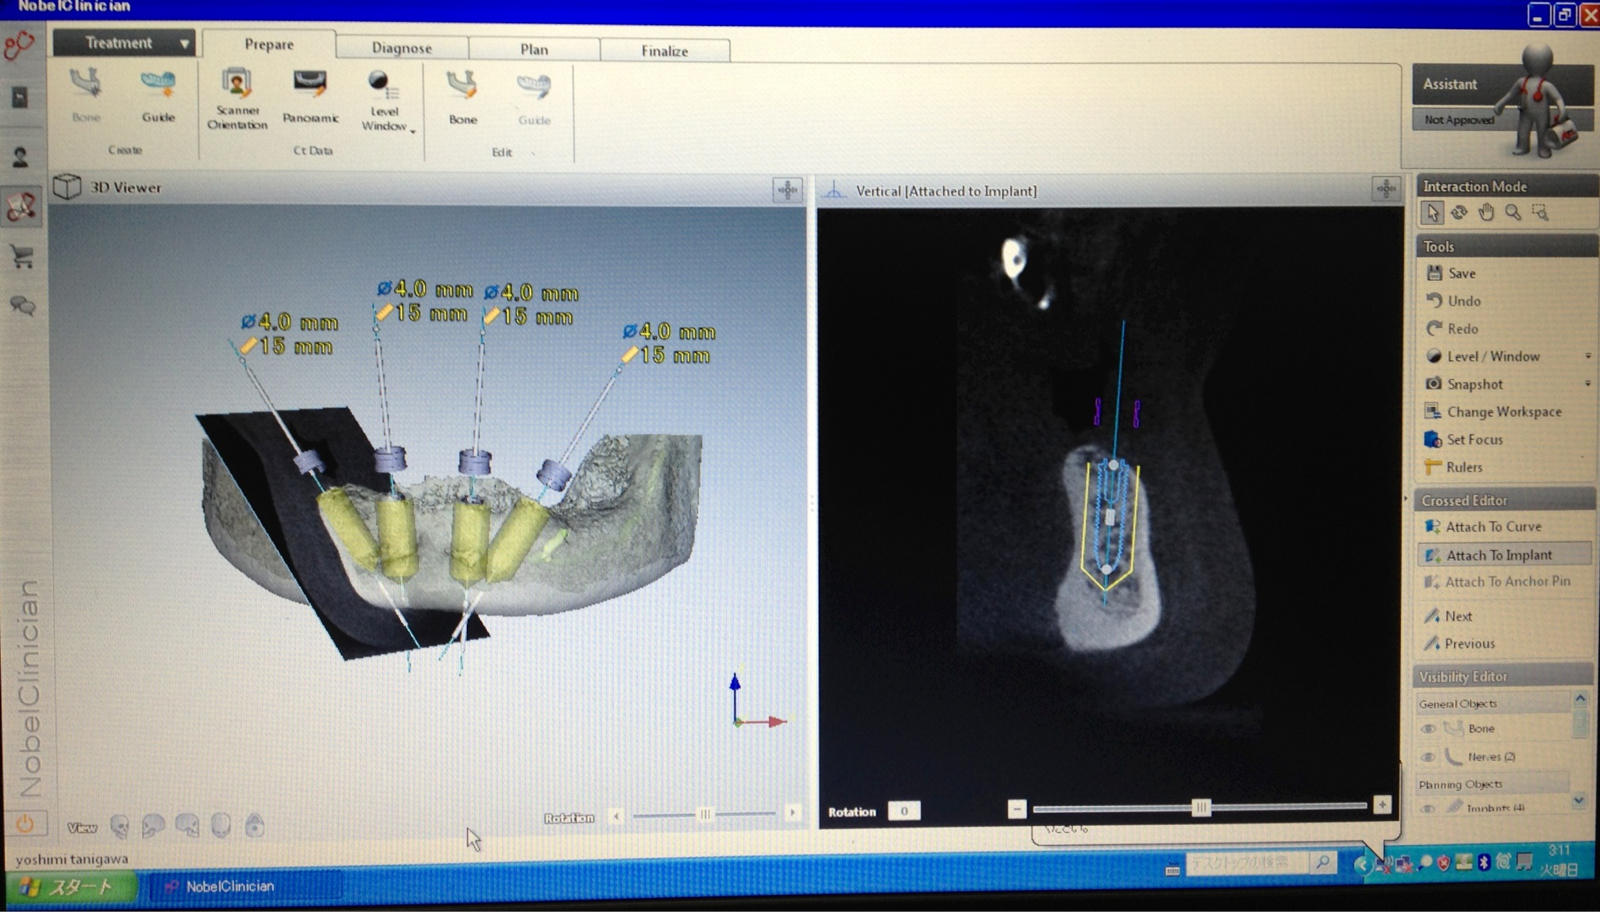Open the chat bubbles sidebar icon
The image size is (1600, 912).
(22, 305)
